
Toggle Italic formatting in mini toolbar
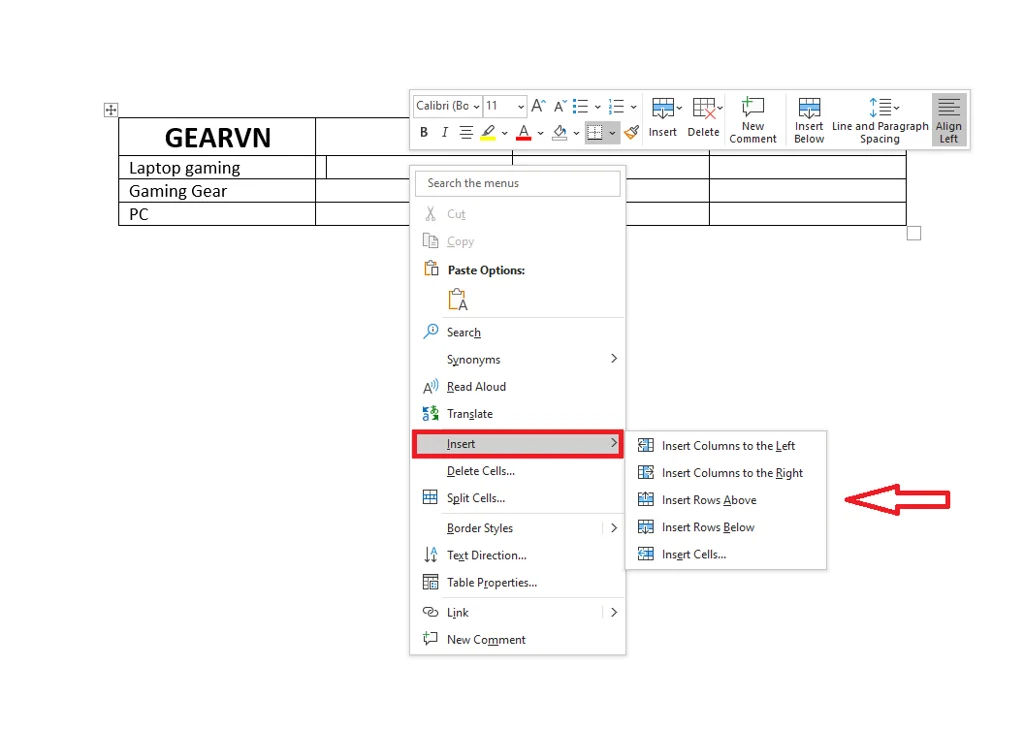(x=445, y=133)
